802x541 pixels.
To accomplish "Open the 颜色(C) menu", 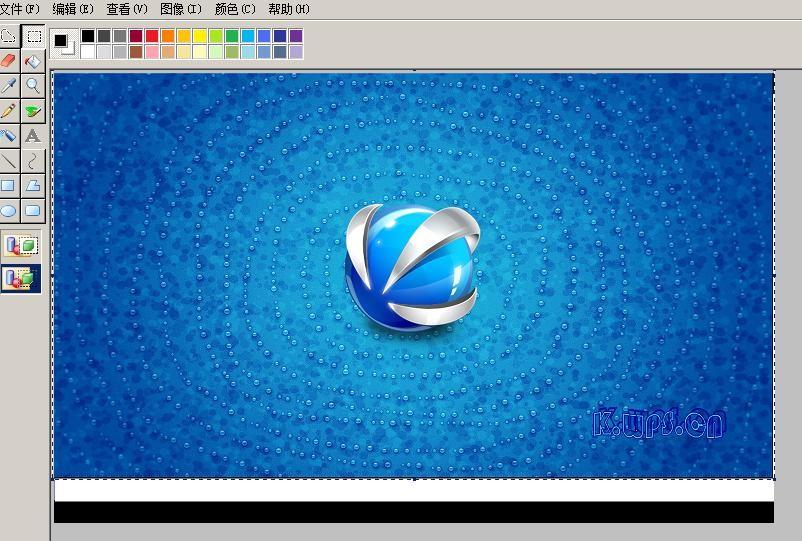I will (235, 9).
